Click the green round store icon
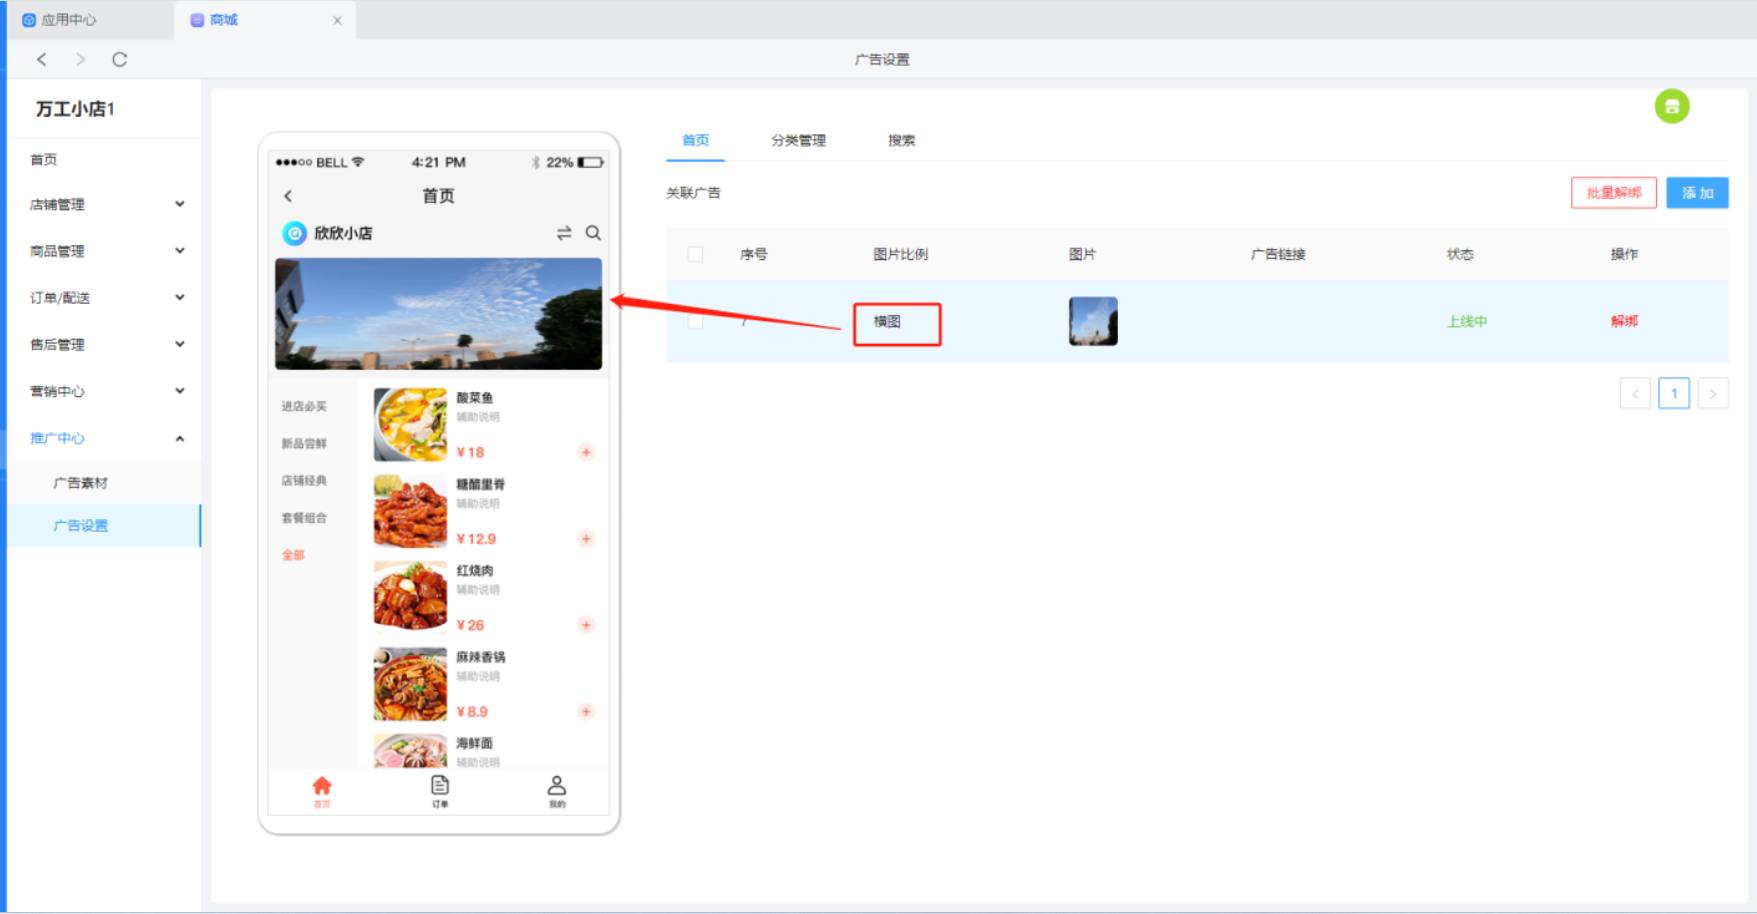Screen dimensions: 1757x914 tap(1671, 106)
